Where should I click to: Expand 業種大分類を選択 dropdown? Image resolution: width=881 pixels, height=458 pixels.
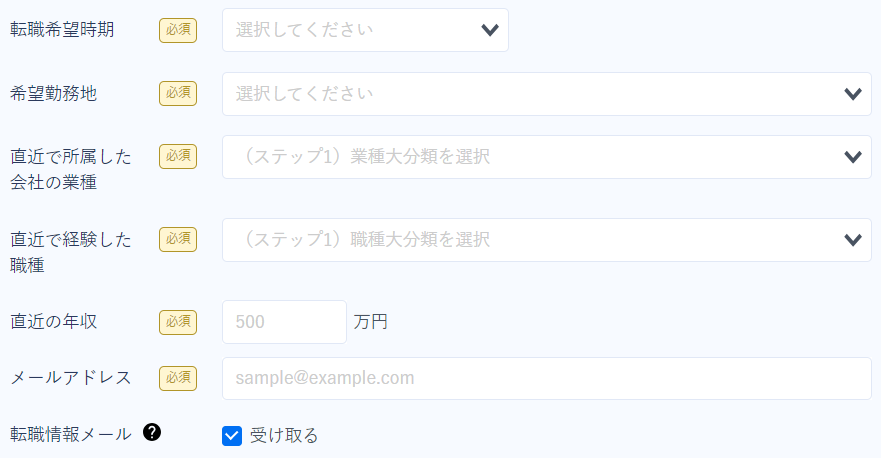coord(547,157)
